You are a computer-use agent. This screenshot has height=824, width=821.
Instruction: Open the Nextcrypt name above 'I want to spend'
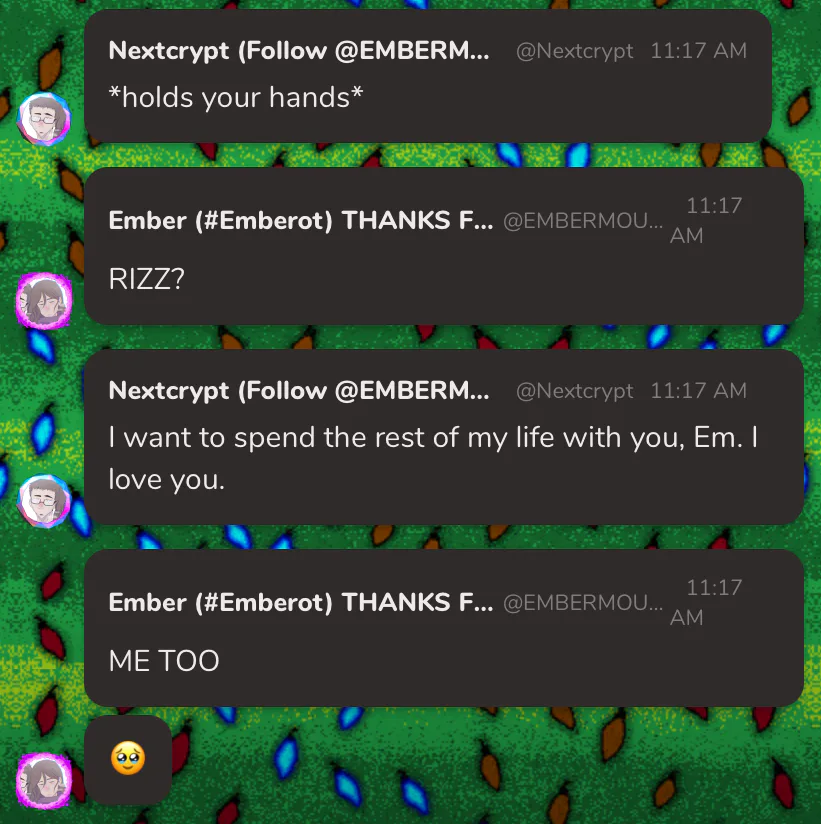coord(299,390)
